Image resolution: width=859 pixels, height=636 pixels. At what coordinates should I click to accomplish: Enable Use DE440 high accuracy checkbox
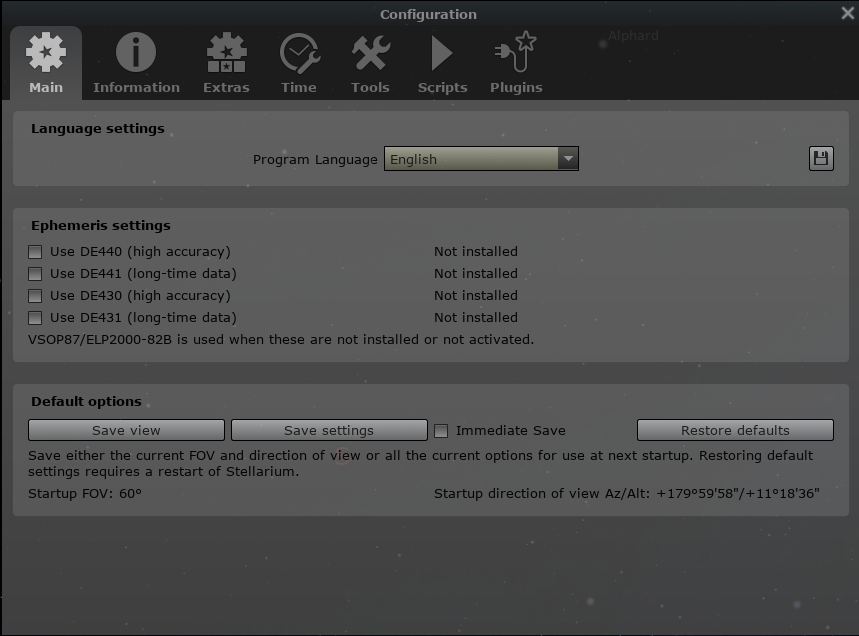[35, 252]
